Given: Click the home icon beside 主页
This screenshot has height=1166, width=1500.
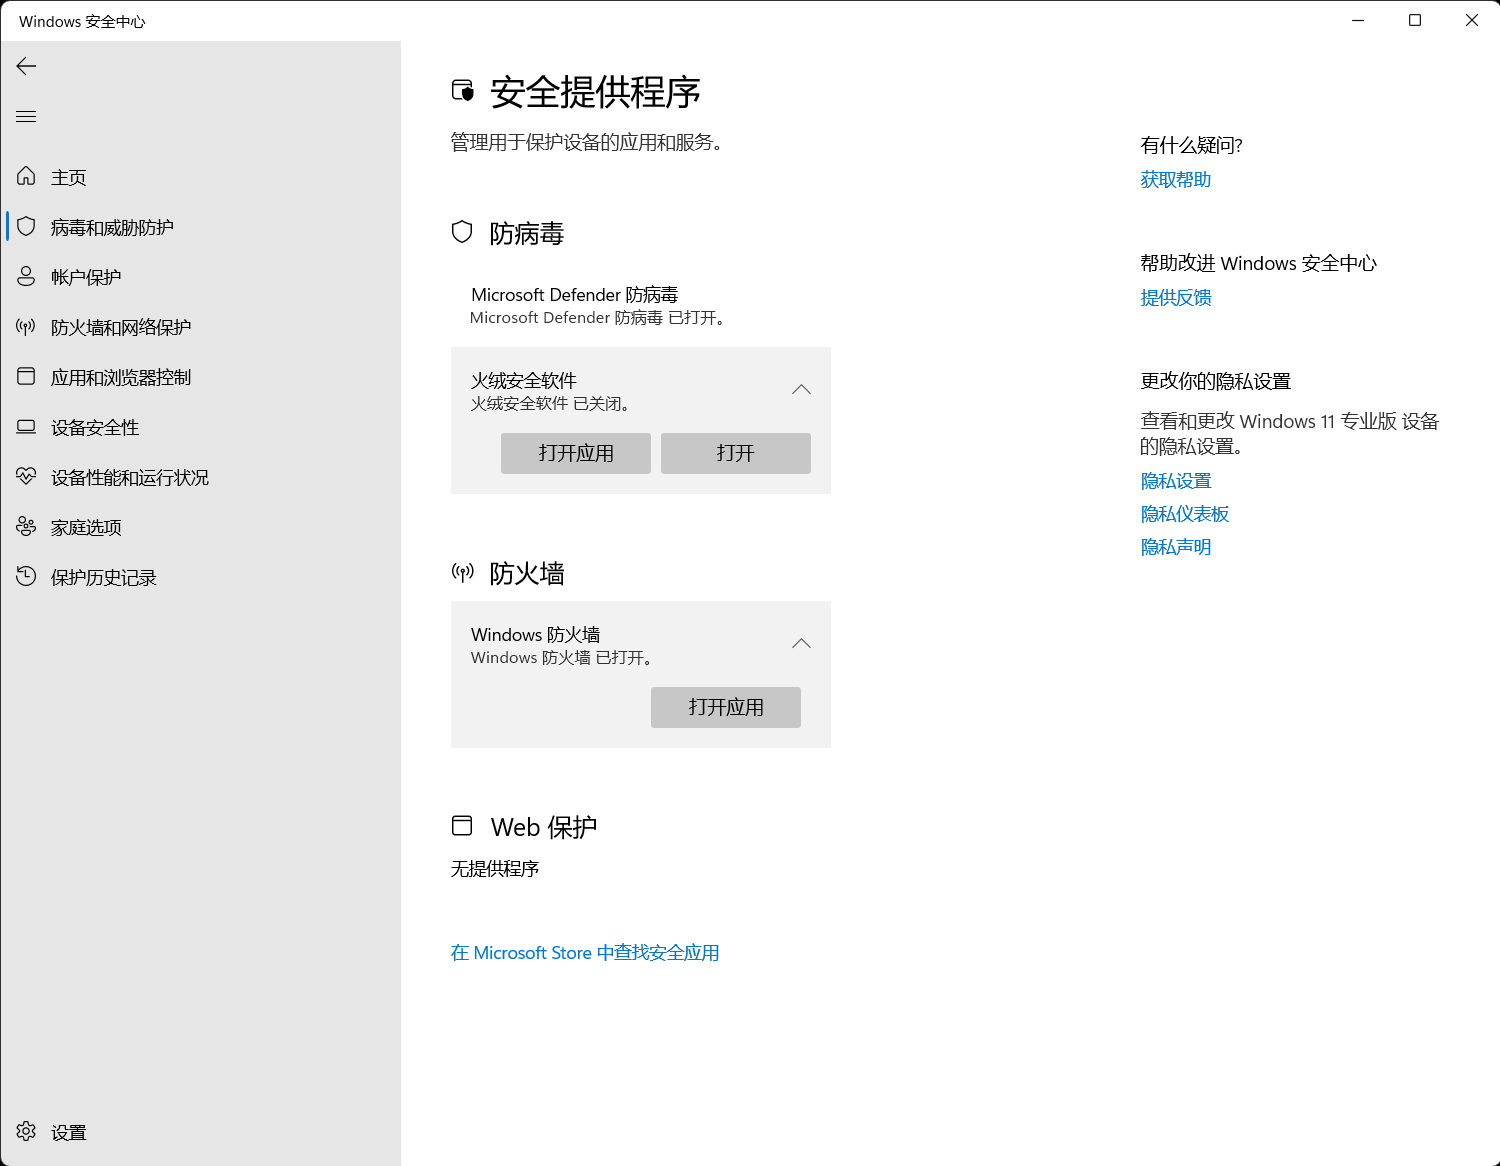Looking at the screenshot, I should click(x=26, y=177).
